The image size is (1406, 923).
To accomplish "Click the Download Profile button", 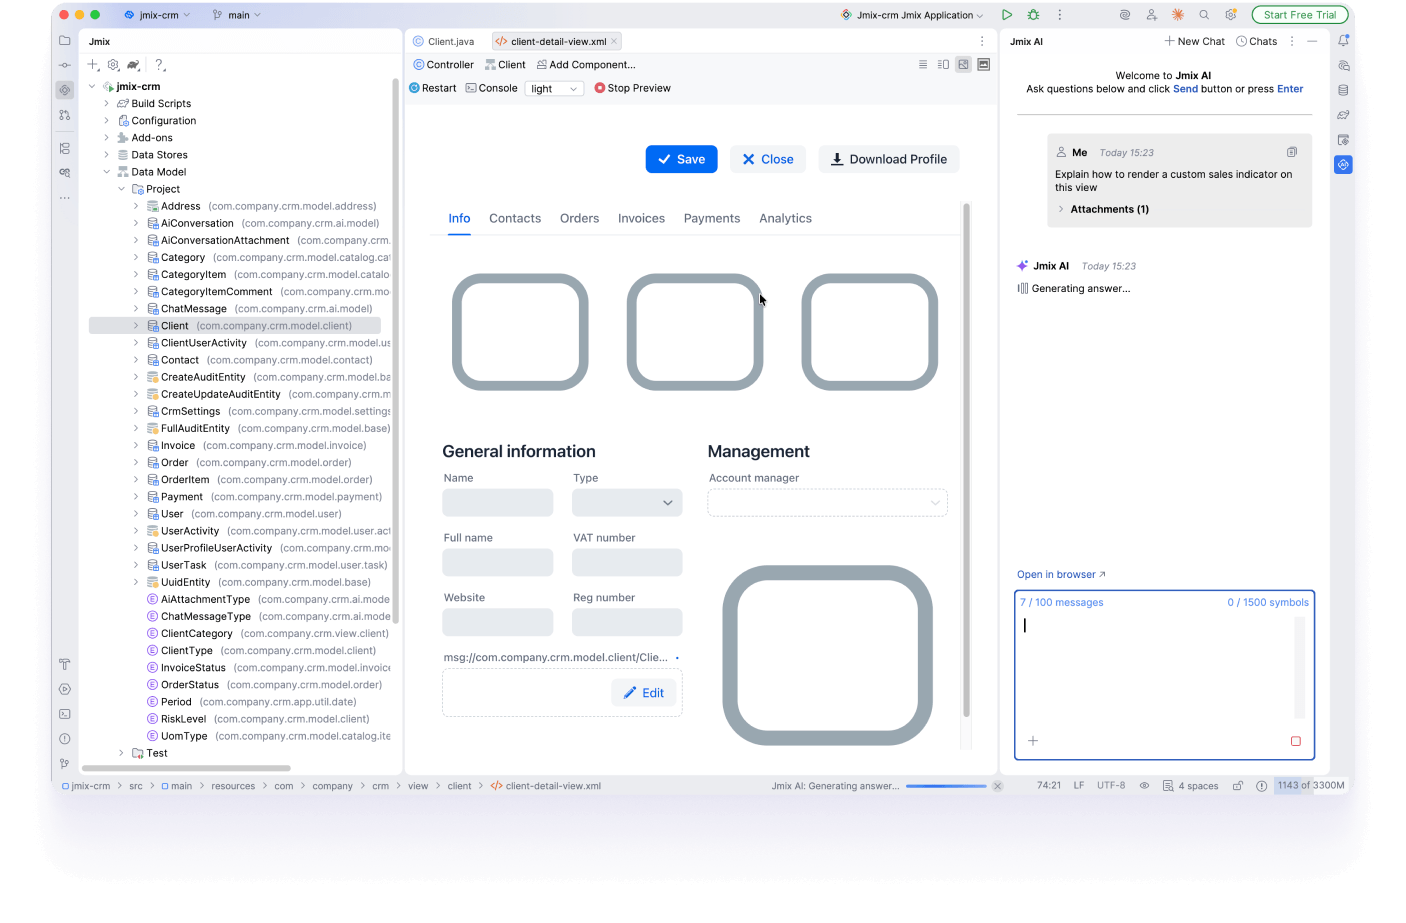I will (888, 159).
